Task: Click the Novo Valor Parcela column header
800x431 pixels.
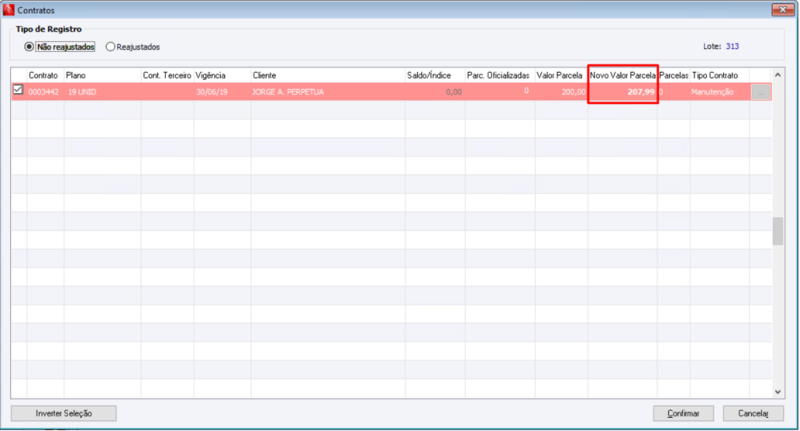Action: 622,75
